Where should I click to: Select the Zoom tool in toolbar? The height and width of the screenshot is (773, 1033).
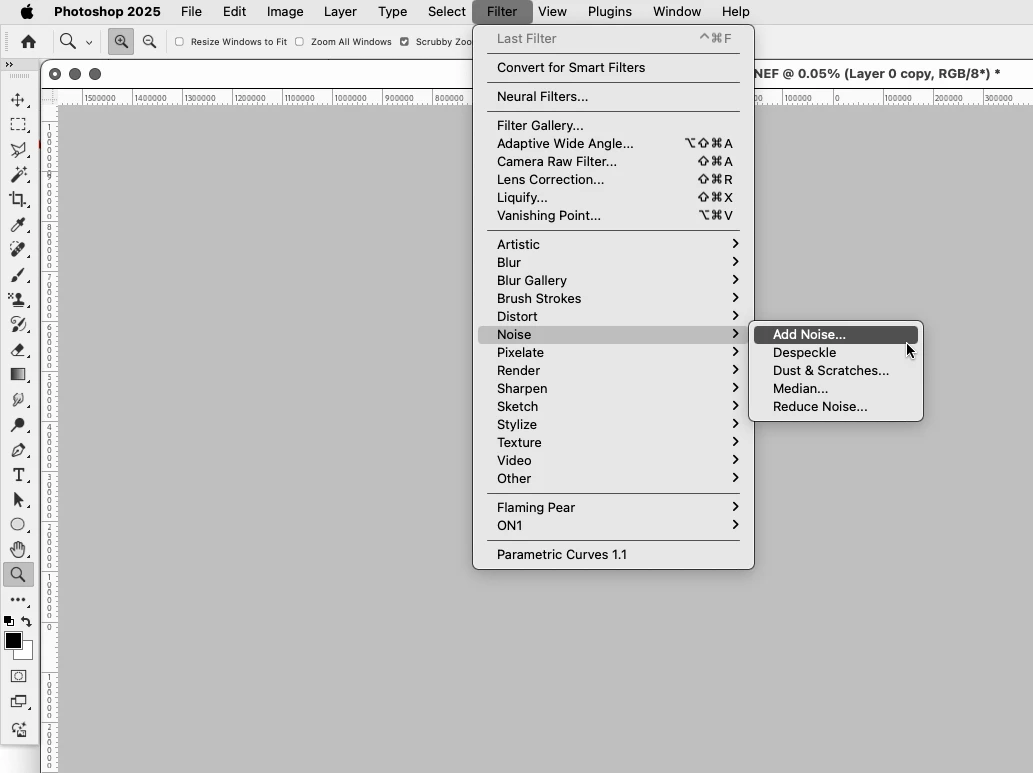(x=18, y=575)
